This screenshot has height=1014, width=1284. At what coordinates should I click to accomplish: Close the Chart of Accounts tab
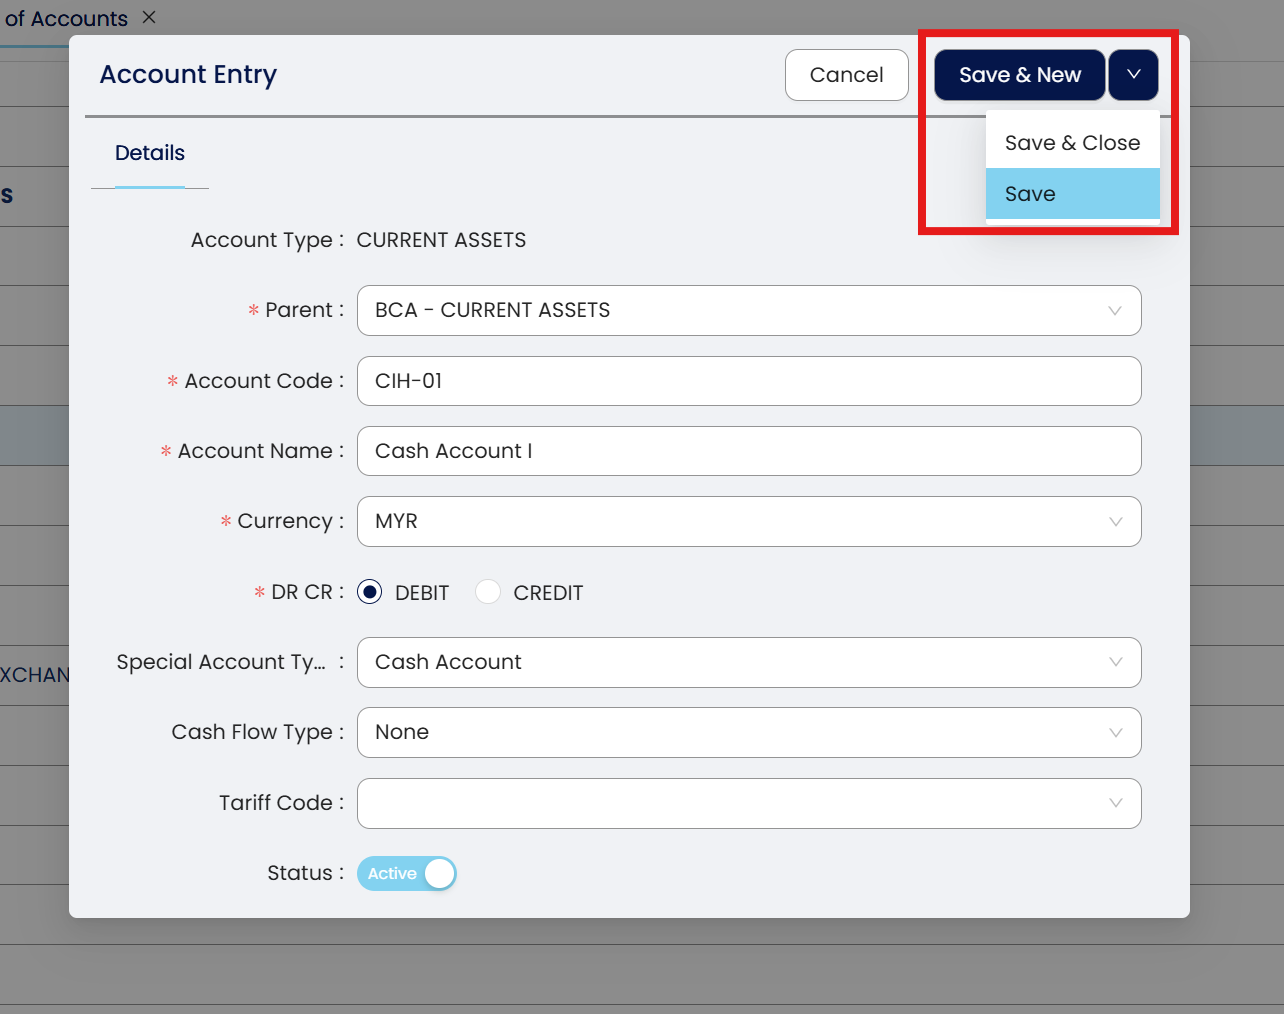(x=149, y=17)
